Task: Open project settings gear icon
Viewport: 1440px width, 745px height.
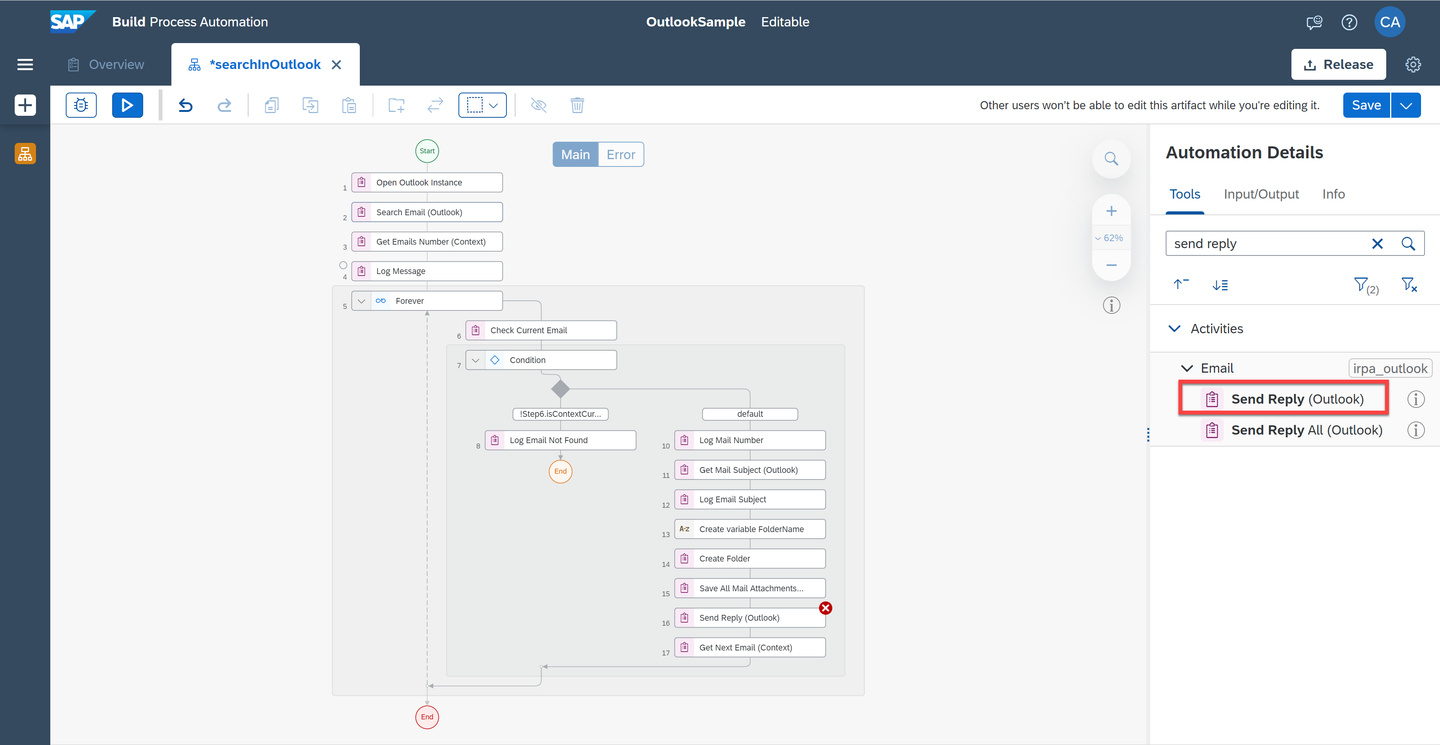Action: pos(1413,65)
